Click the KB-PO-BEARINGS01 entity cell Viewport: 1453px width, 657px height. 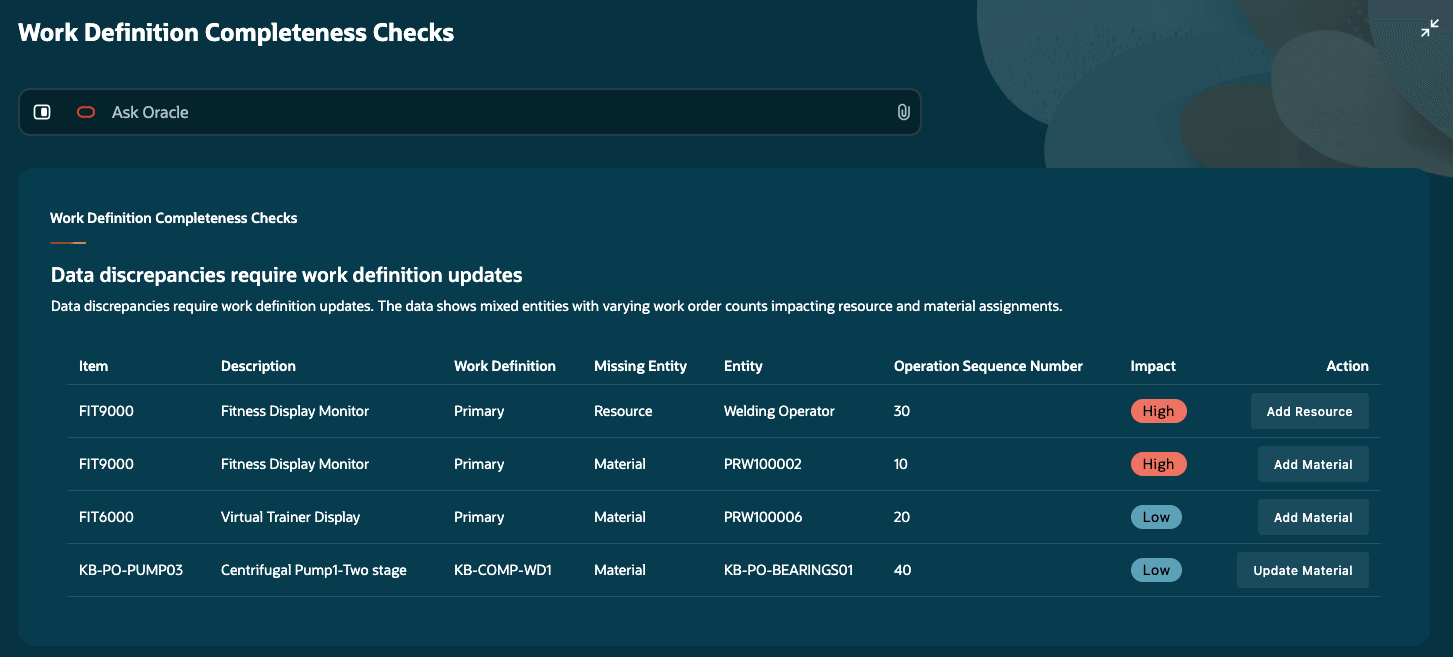(788, 570)
